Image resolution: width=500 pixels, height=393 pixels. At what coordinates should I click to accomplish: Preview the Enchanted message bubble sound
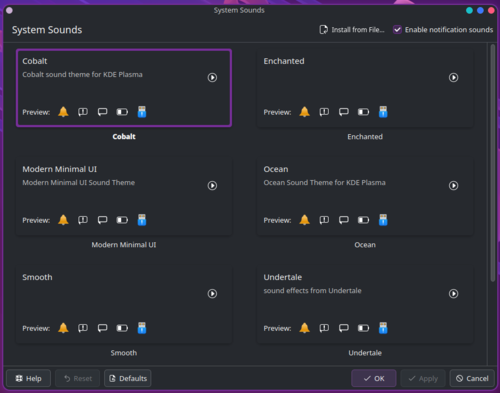point(344,112)
